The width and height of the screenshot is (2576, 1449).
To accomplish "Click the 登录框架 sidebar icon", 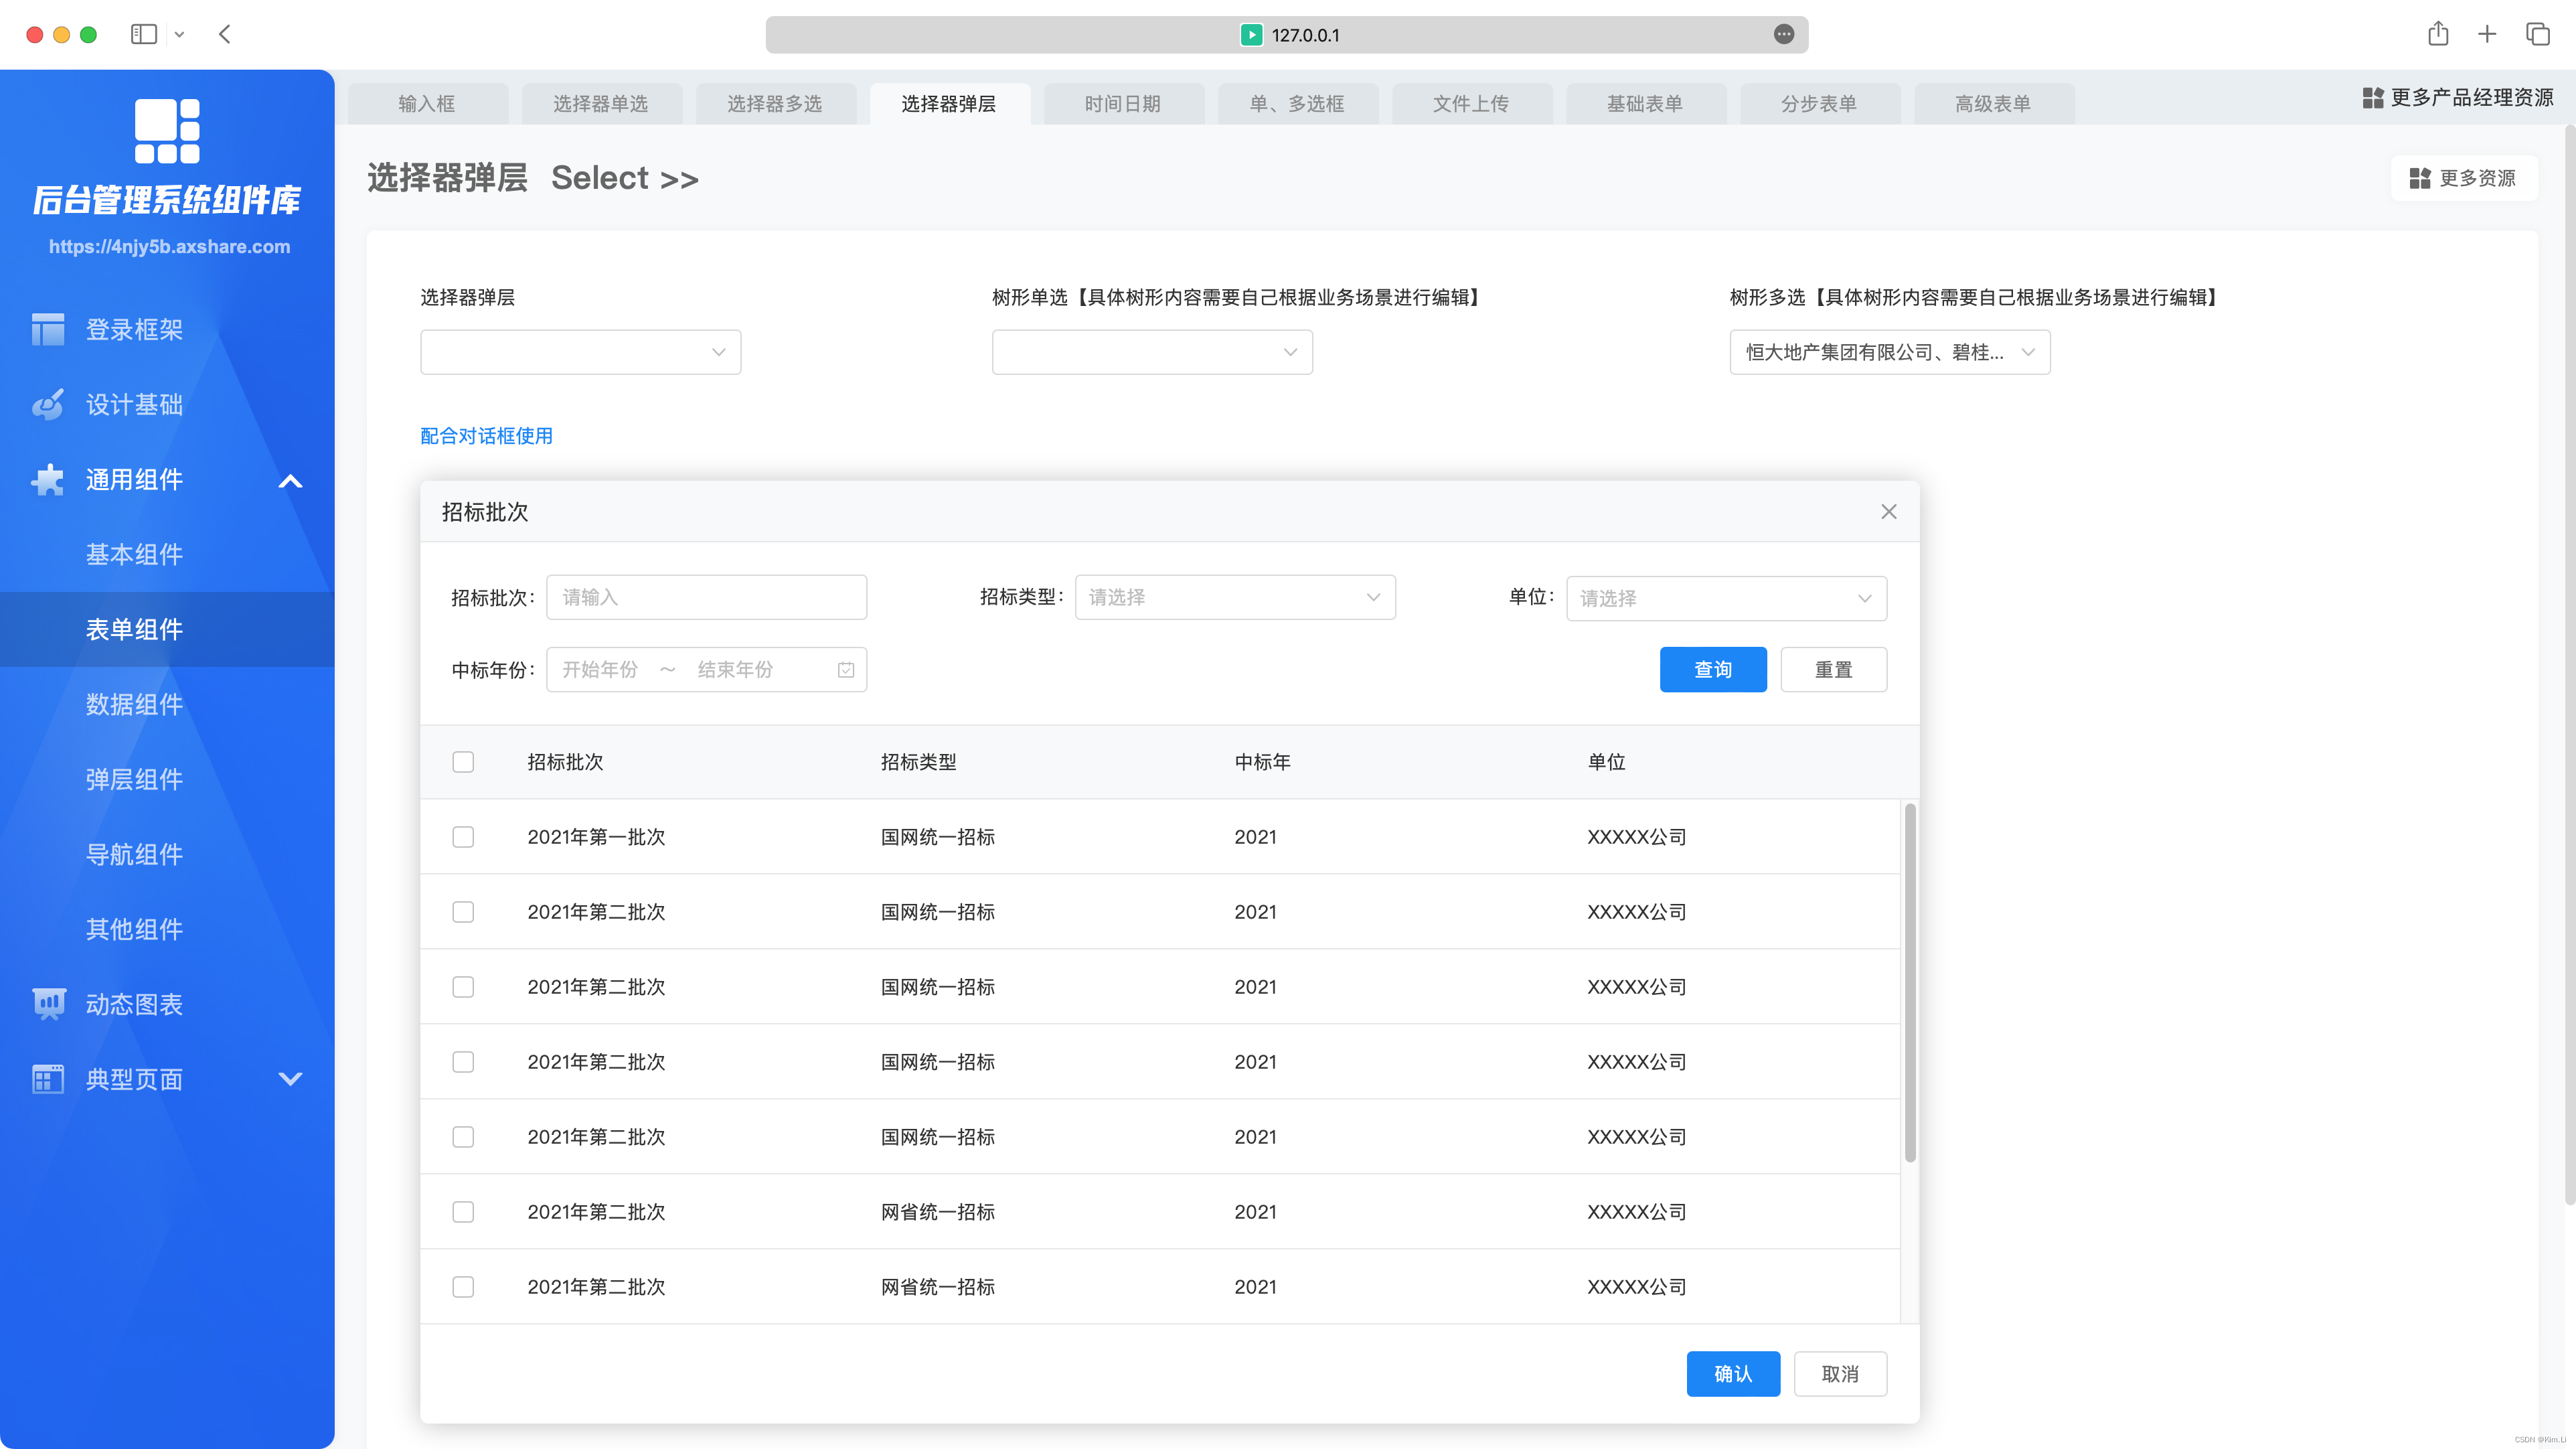I will pos(47,329).
